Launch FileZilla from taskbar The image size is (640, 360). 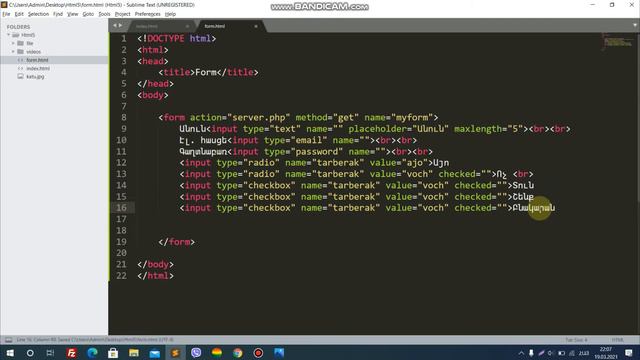pyautogui.click(x=71, y=353)
